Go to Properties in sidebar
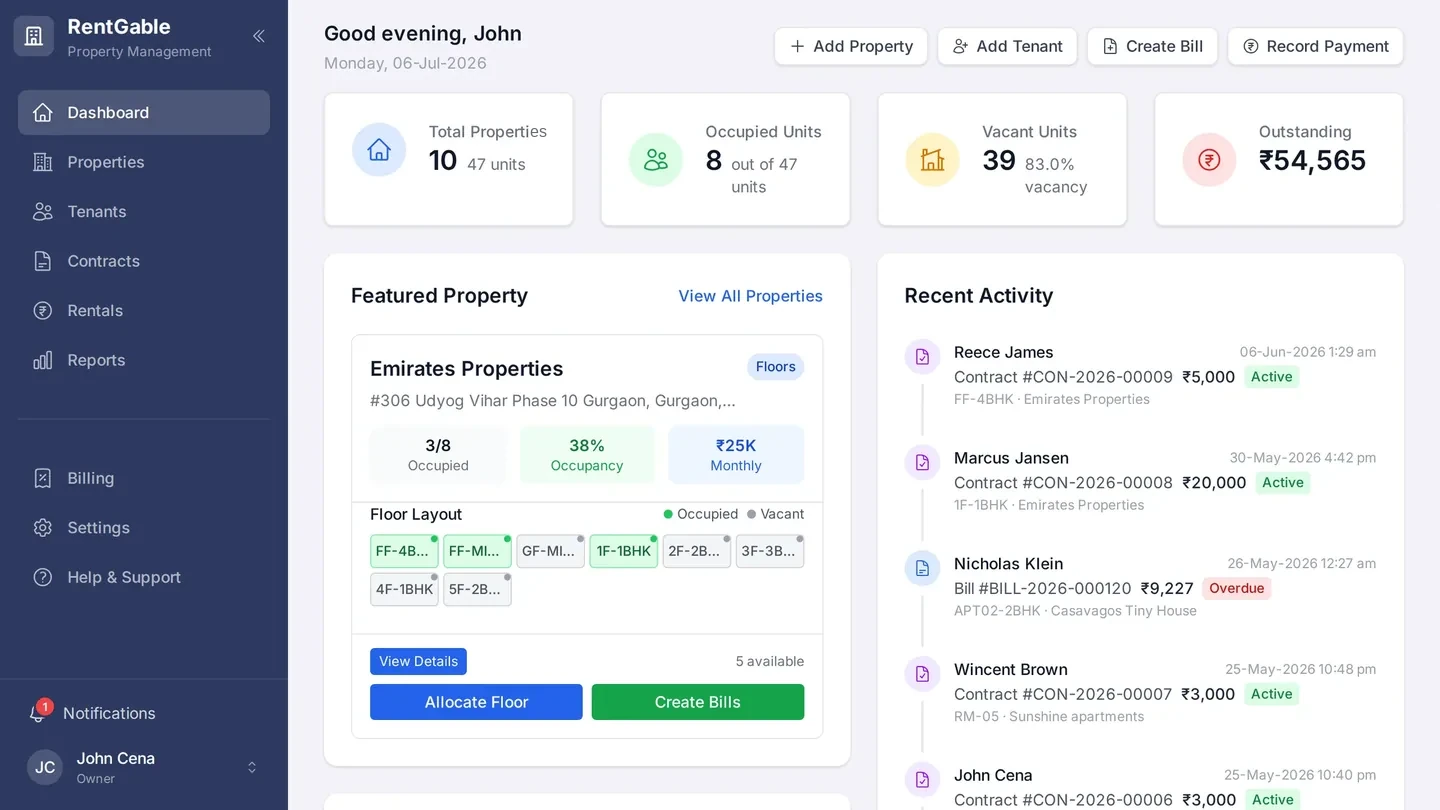 tap(144, 162)
